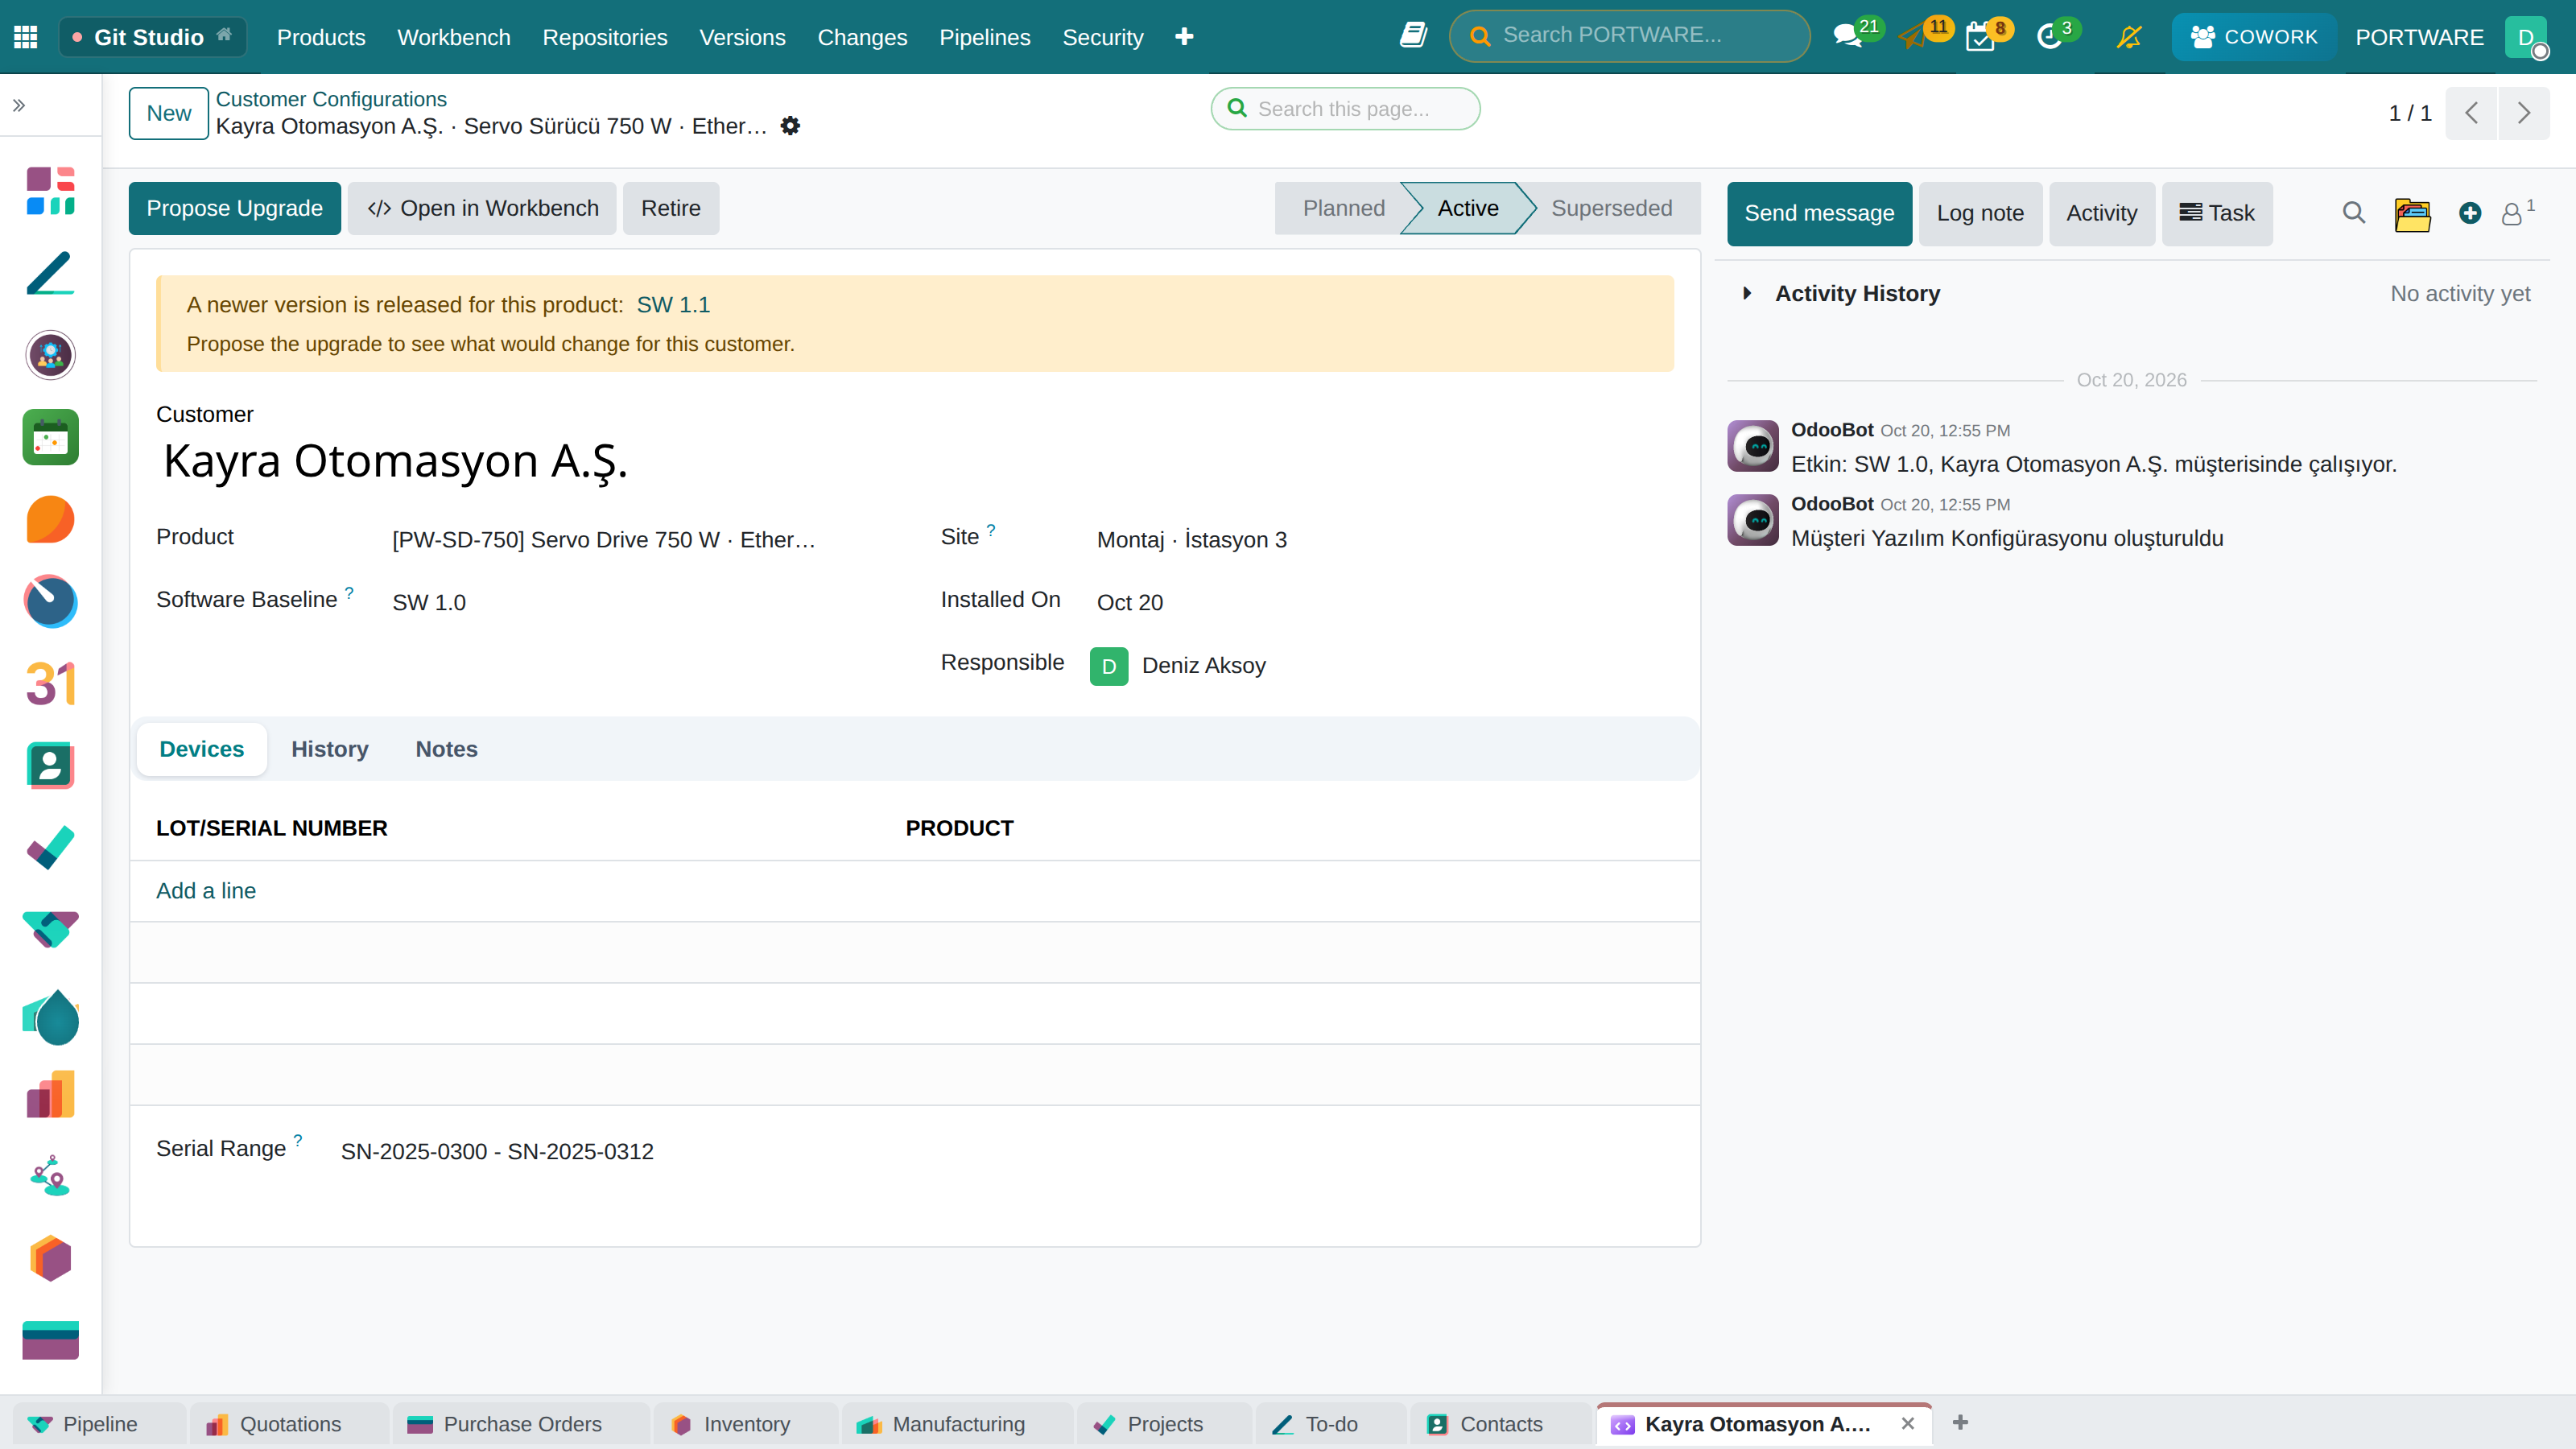Open Customer Configurations breadcrumb link
This screenshot has width=2576, height=1449.
pos(331,99)
